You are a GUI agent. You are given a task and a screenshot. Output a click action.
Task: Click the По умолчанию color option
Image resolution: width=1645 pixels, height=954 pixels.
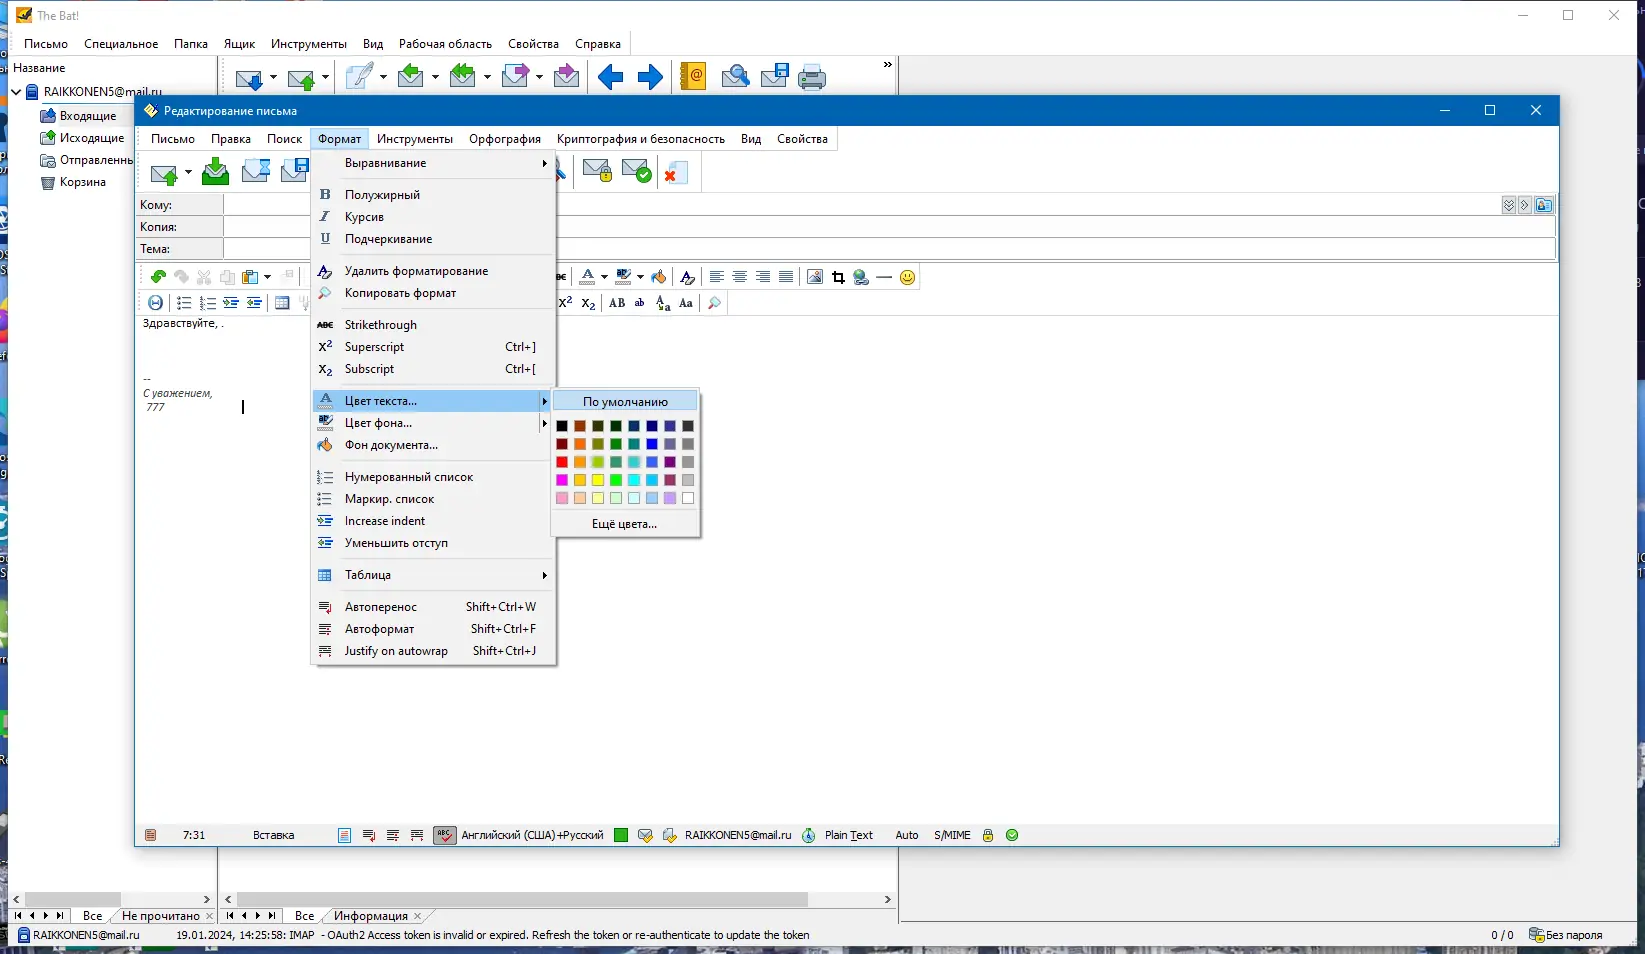click(624, 401)
